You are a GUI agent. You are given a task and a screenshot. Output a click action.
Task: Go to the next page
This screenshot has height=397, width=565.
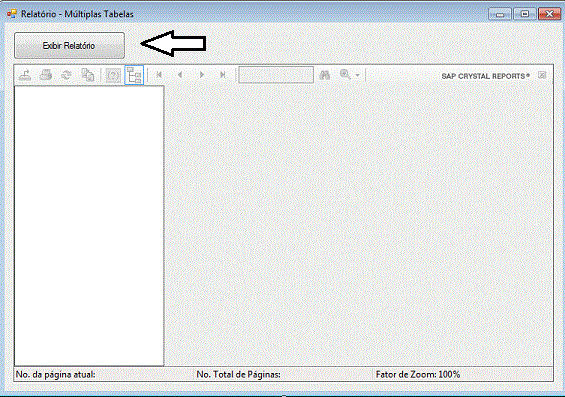coord(201,75)
